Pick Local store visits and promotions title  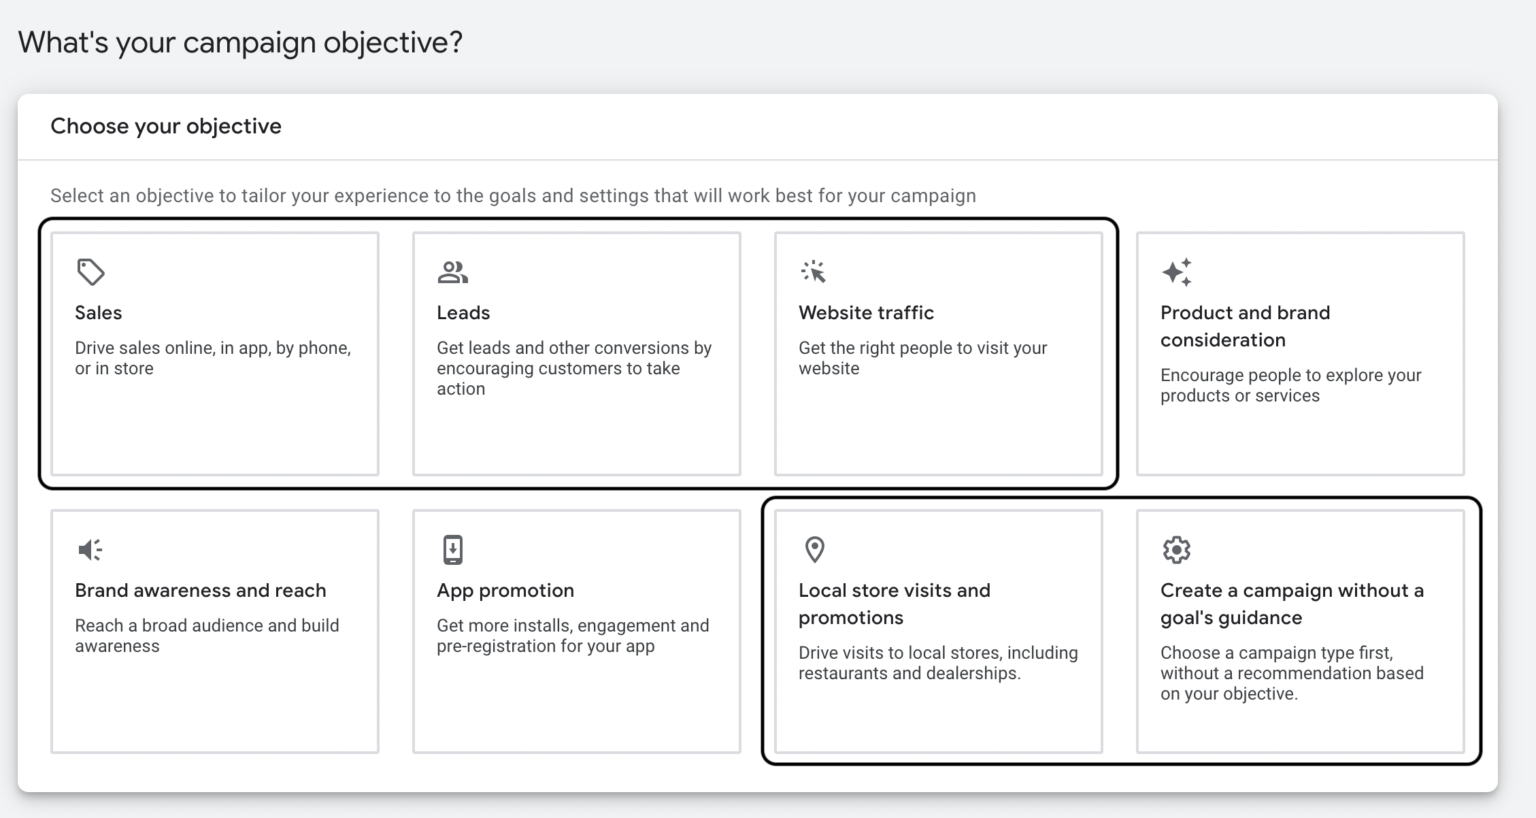[894, 604]
